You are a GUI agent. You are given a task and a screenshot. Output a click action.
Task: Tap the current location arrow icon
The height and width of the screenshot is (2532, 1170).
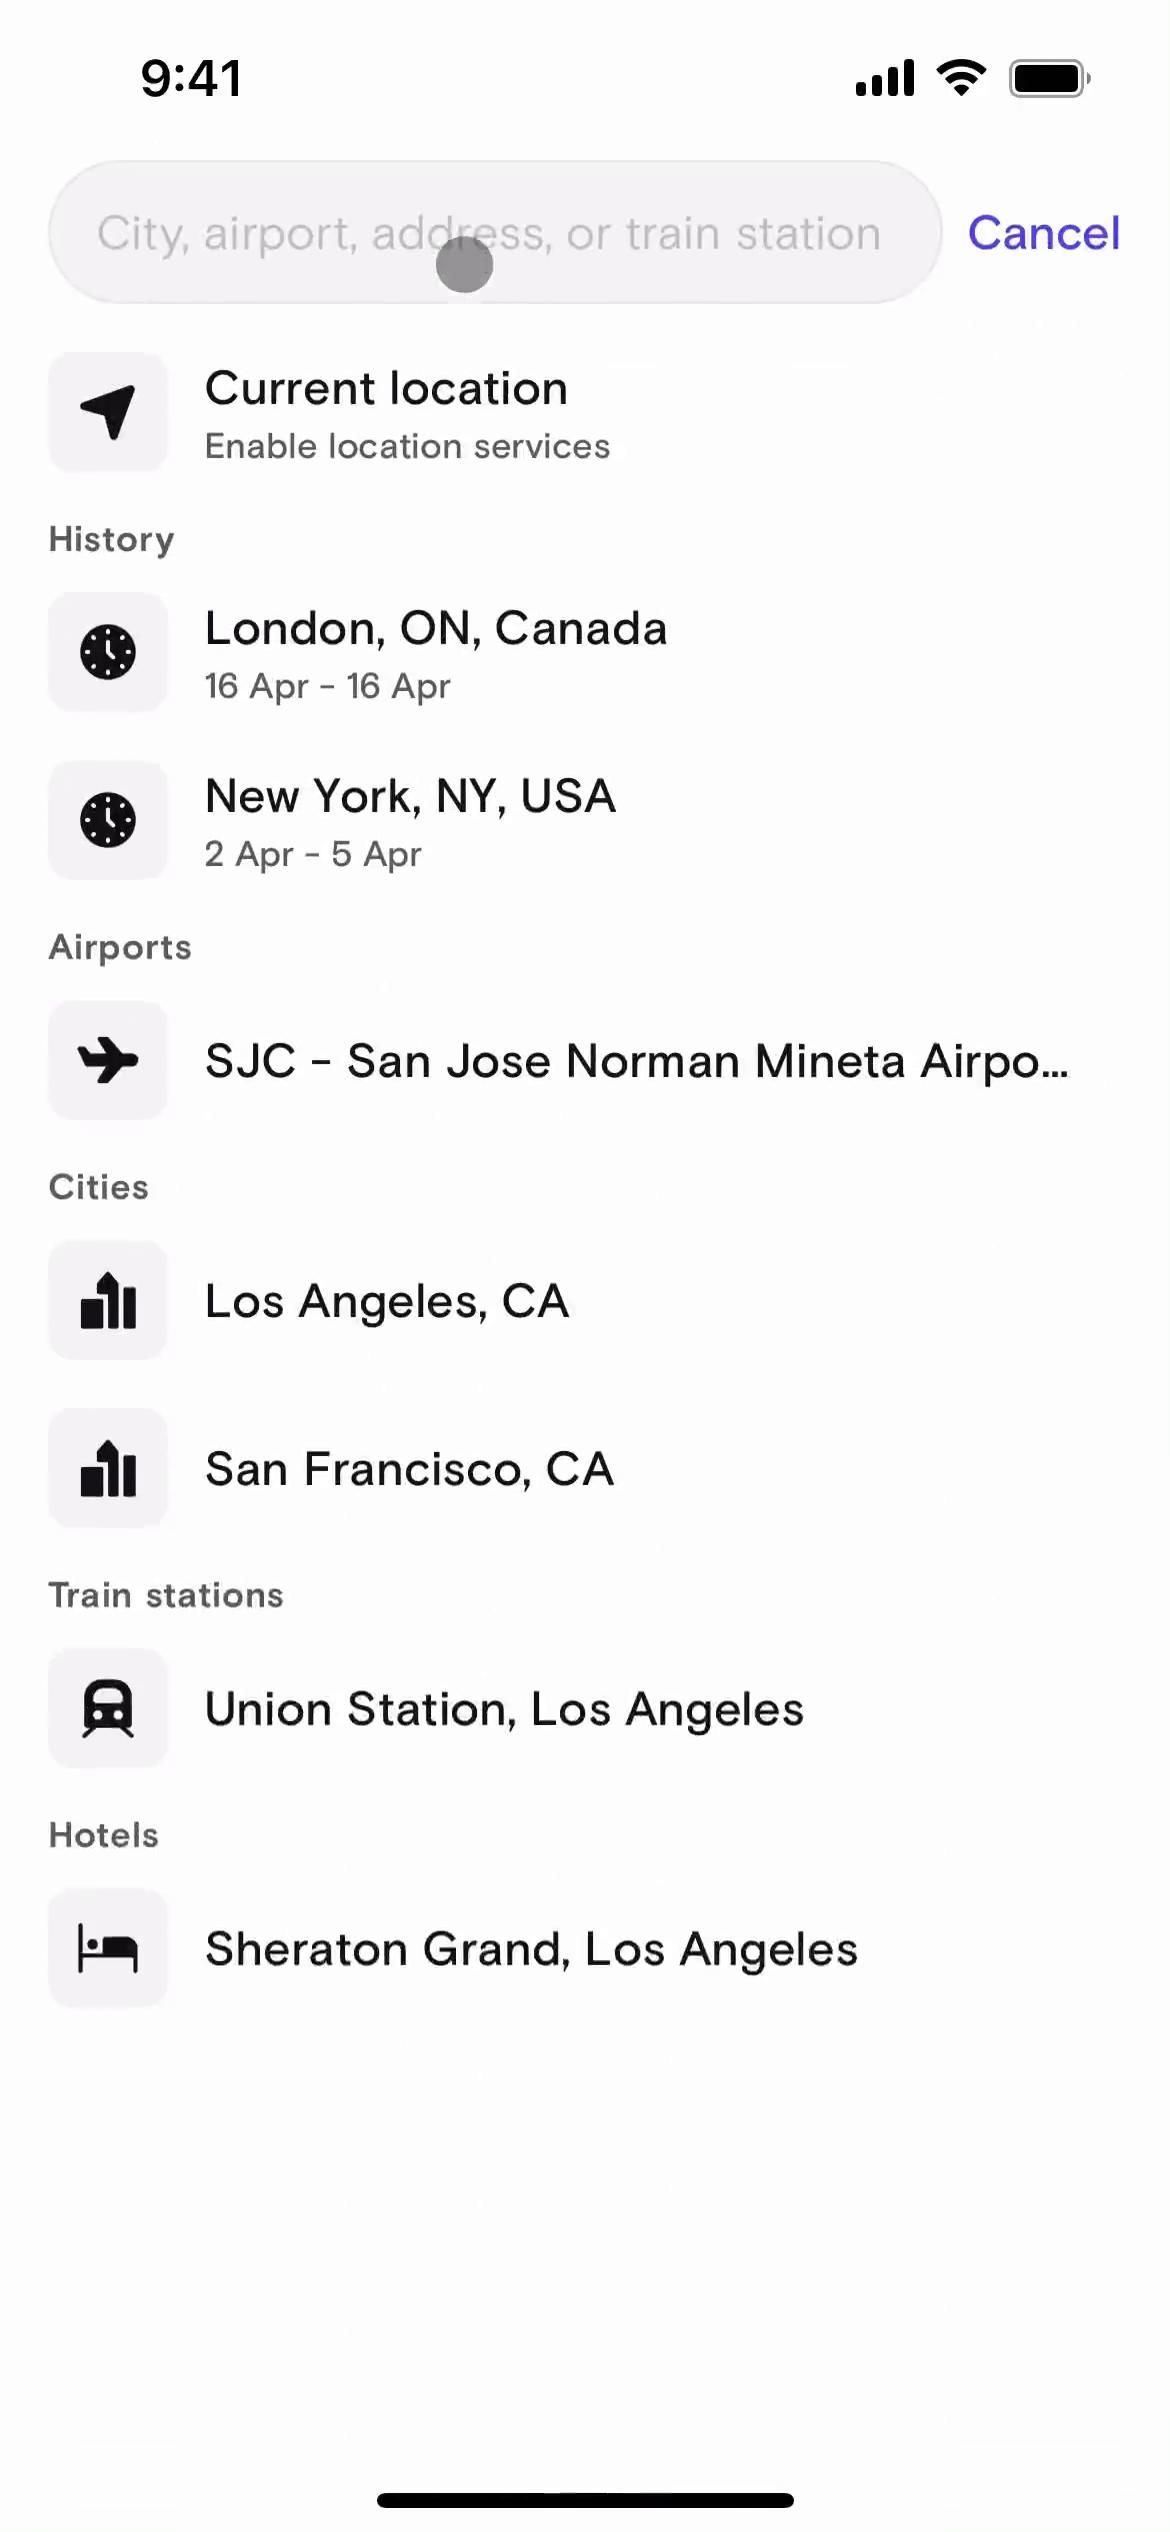pyautogui.click(x=108, y=411)
